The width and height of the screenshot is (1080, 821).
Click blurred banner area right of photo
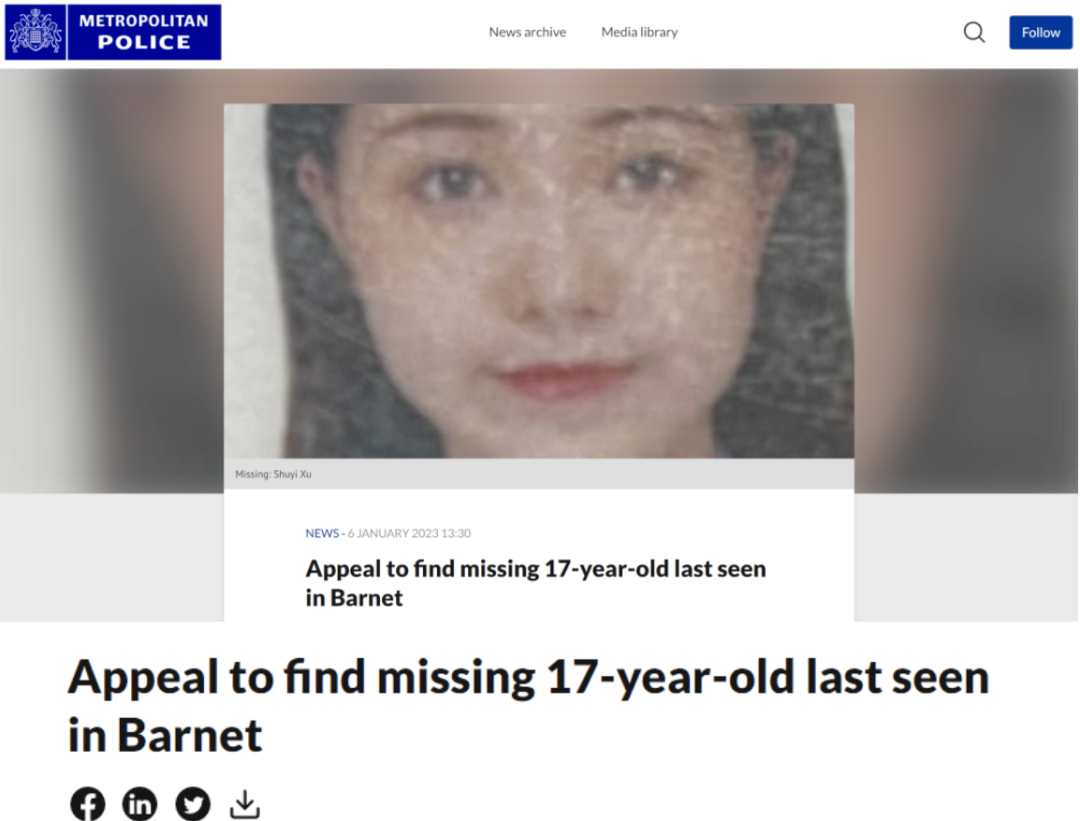[x=966, y=281]
